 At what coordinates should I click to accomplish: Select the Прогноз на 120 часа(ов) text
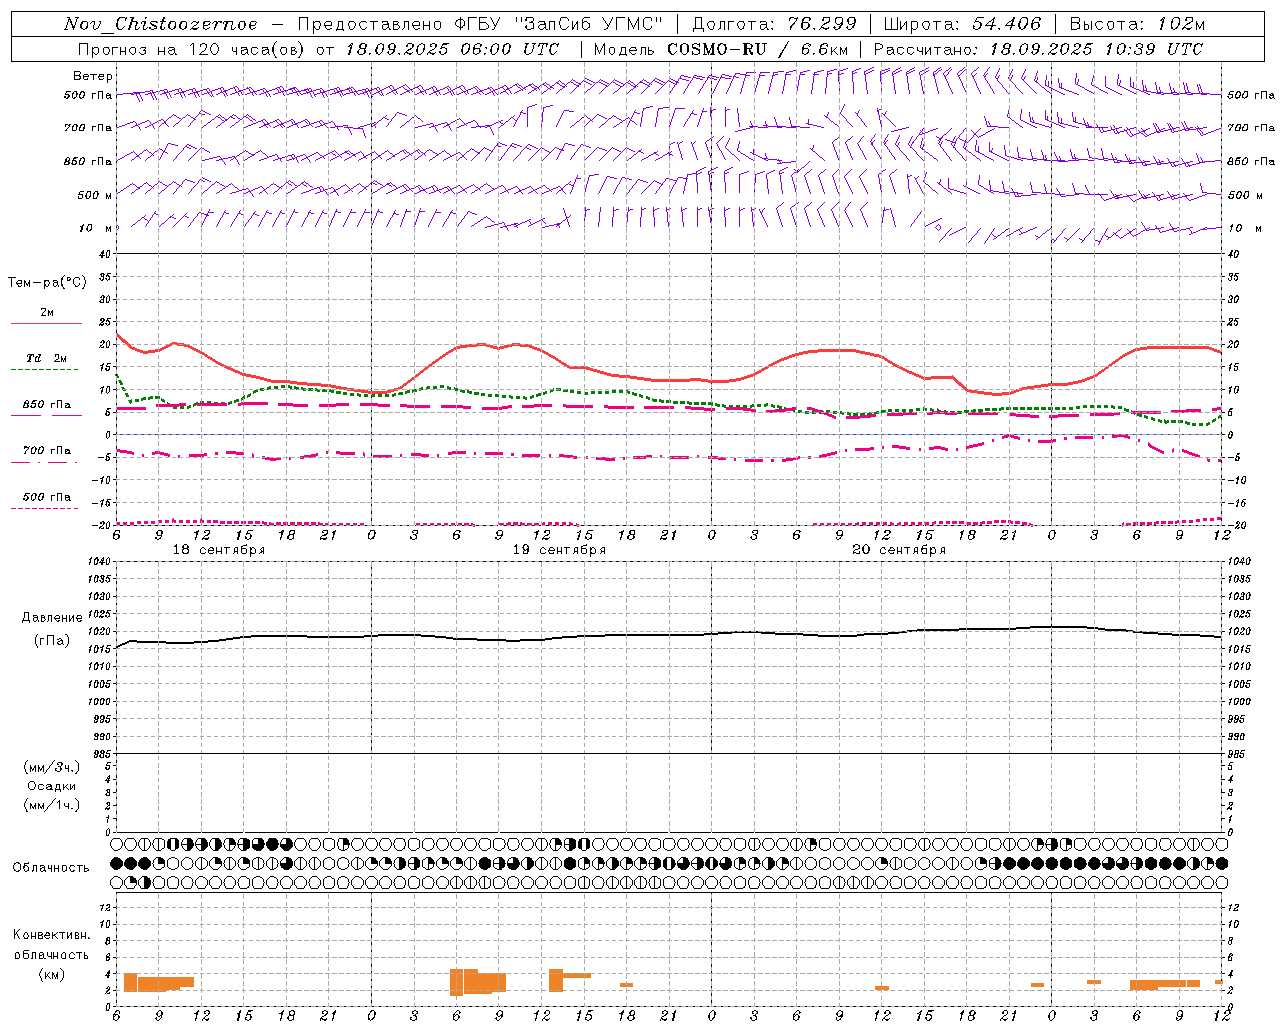(x=192, y=49)
